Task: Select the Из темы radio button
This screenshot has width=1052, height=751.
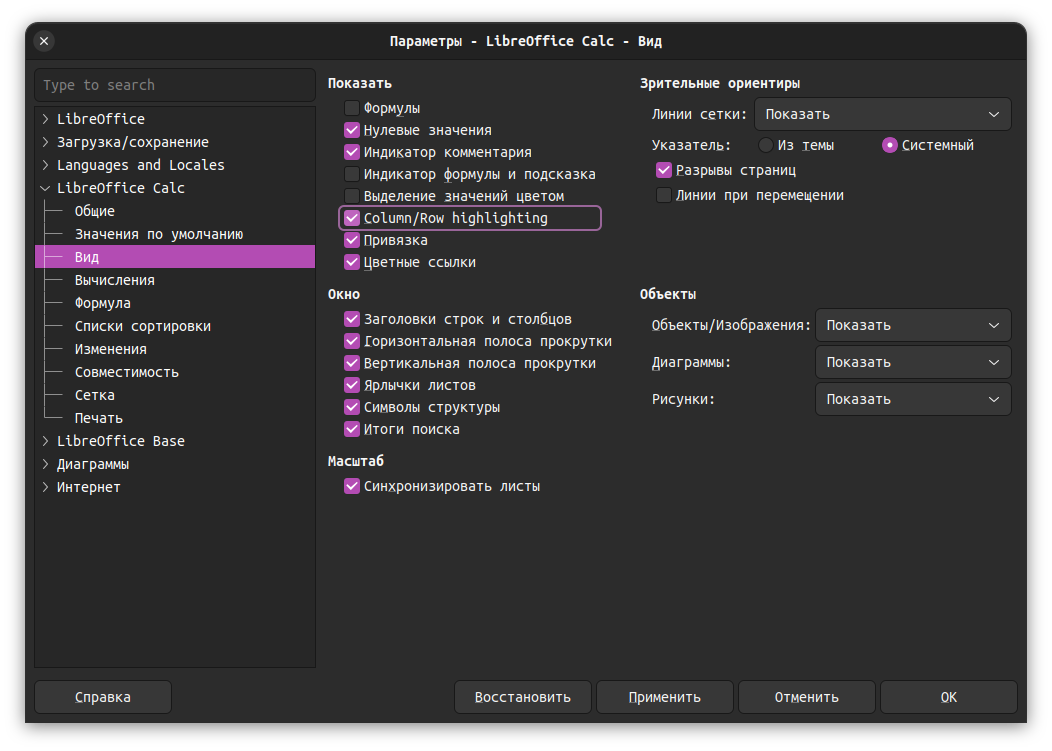Action: tap(766, 145)
